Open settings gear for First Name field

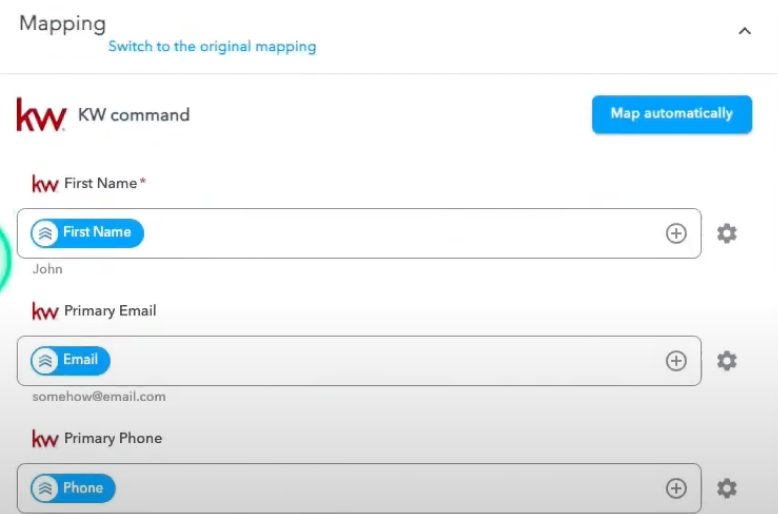click(x=727, y=233)
